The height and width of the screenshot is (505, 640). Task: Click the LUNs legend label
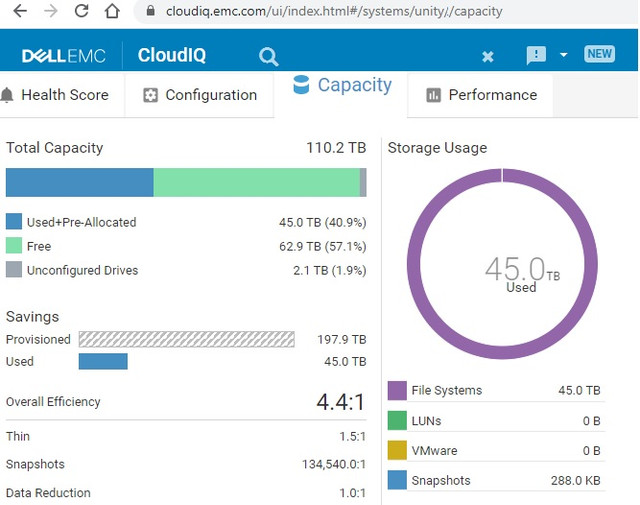tap(426, 421)
